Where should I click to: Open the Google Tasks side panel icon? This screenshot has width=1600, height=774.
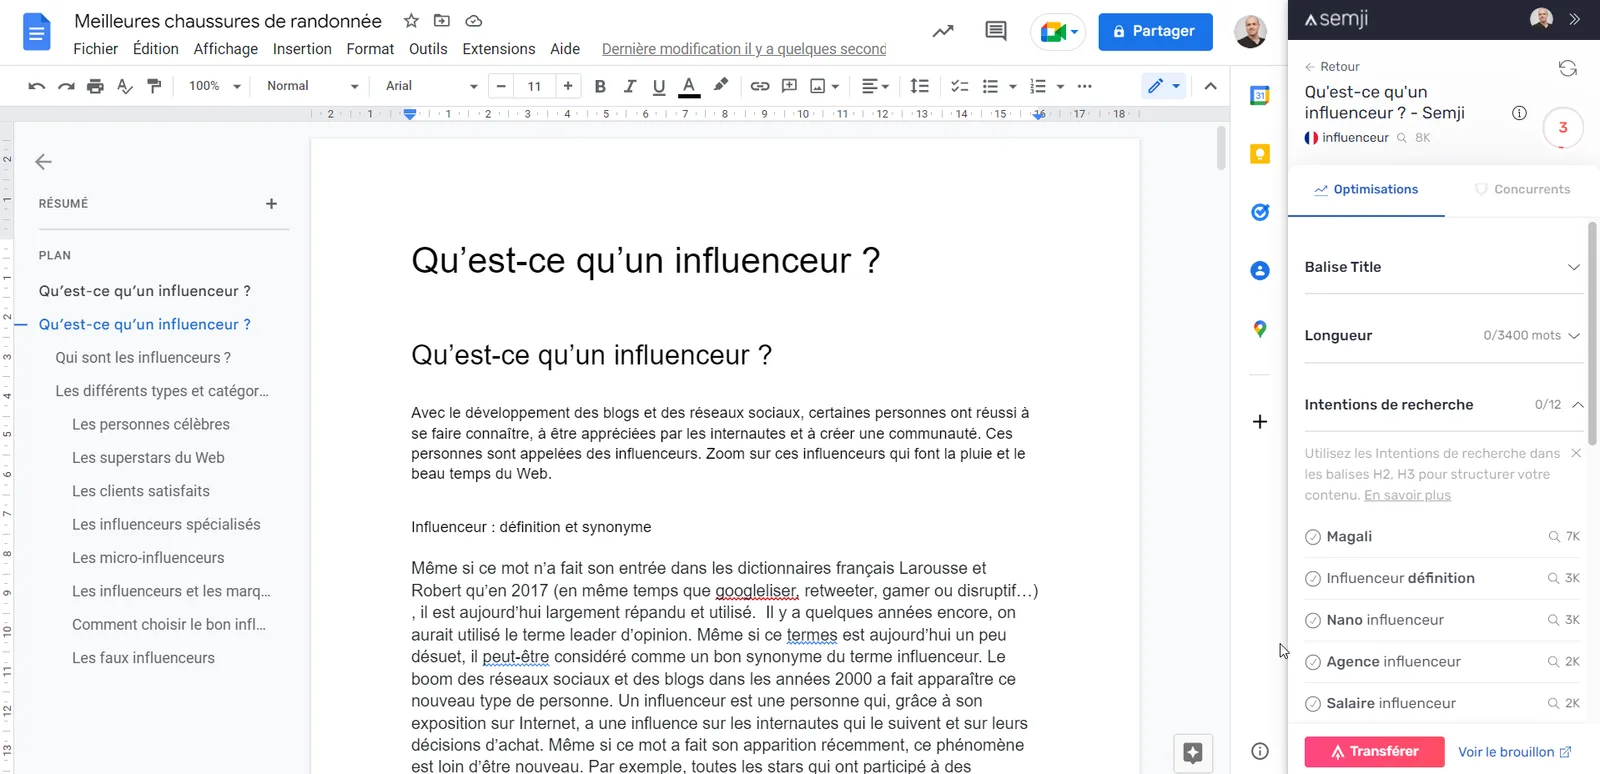click(x=1260, y=212)
